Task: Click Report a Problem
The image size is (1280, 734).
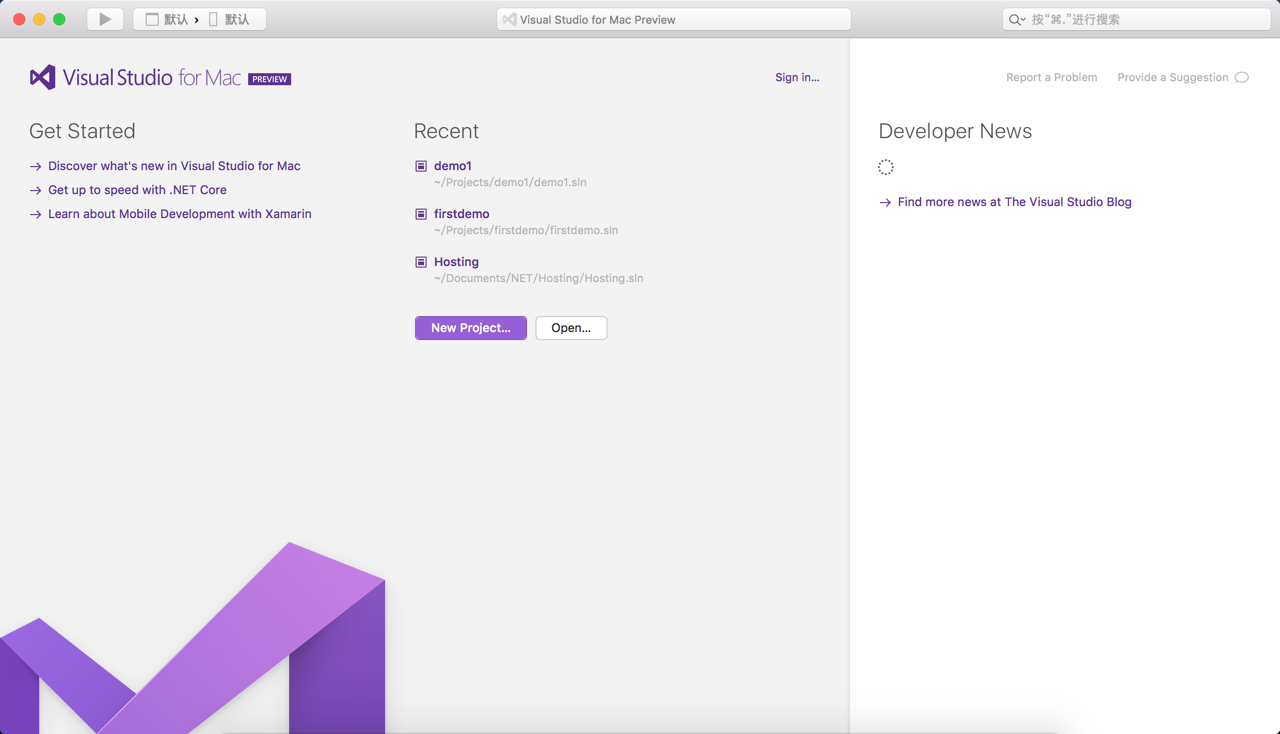Action: tap(1051, 77)
